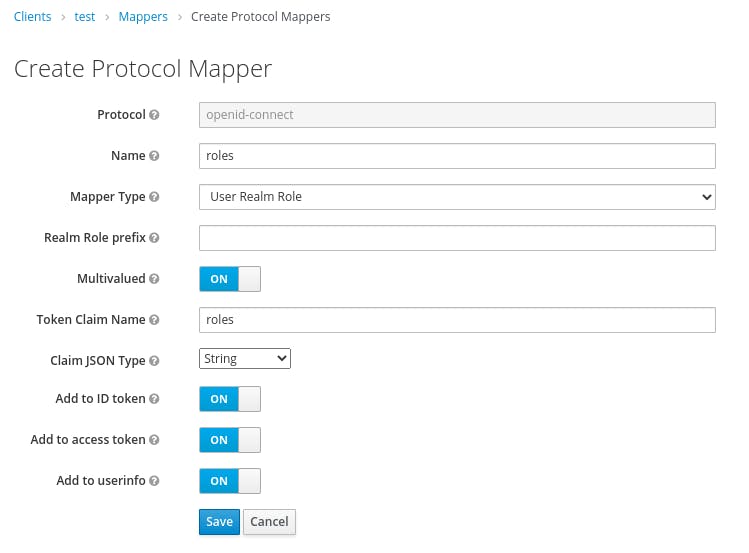The height and width of the screenshot is (553, 749).
Task: Click the Multivalued help icon
Action: point(154,279)
